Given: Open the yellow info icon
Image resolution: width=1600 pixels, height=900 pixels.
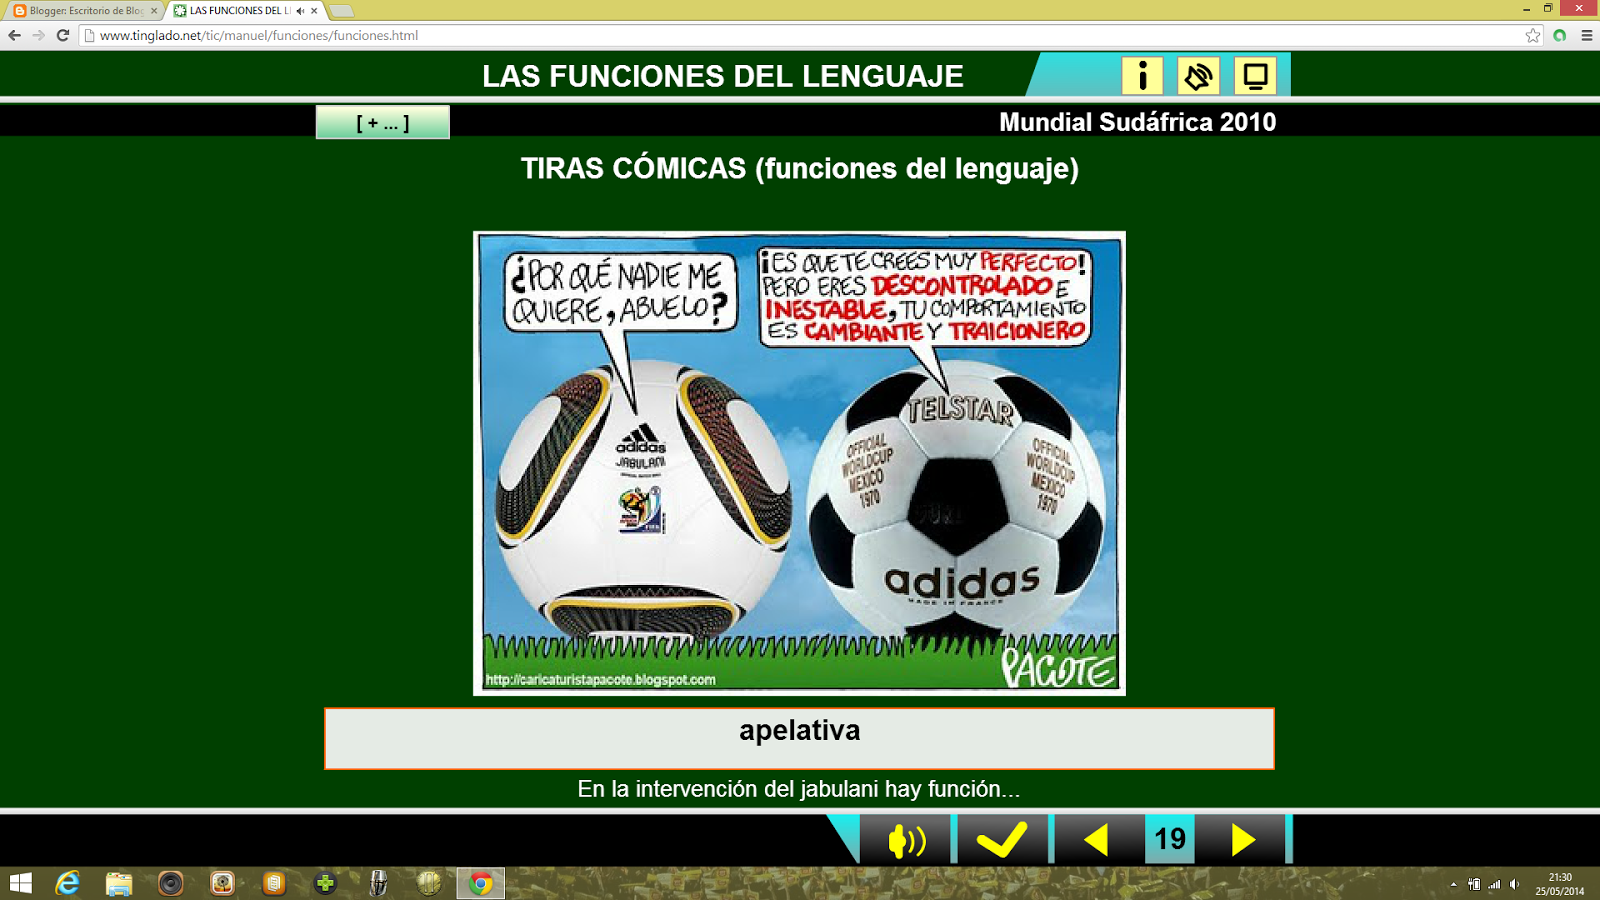Looking at the screenshot, I should (1142, 76).
